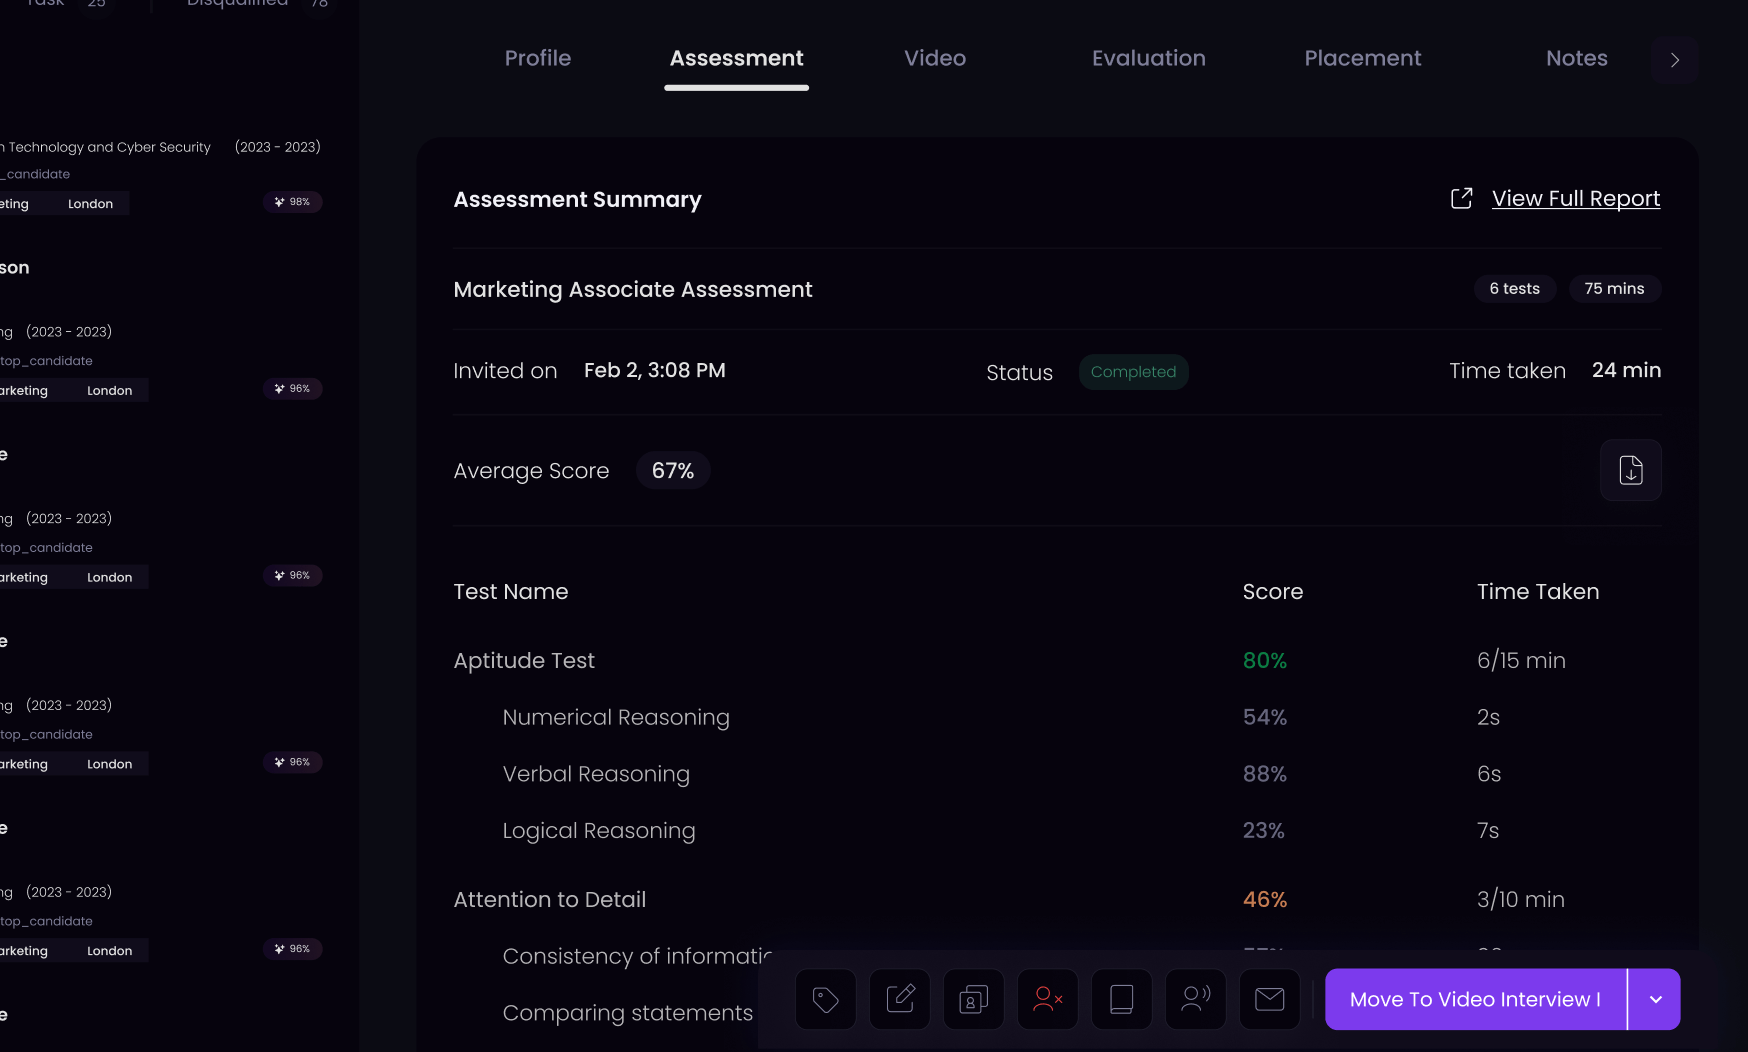Image resolution: width=1748 pixels, height=1052 pixels.
Task: Click the edit pencil icon in the action bar
Action: click(900, 999)
